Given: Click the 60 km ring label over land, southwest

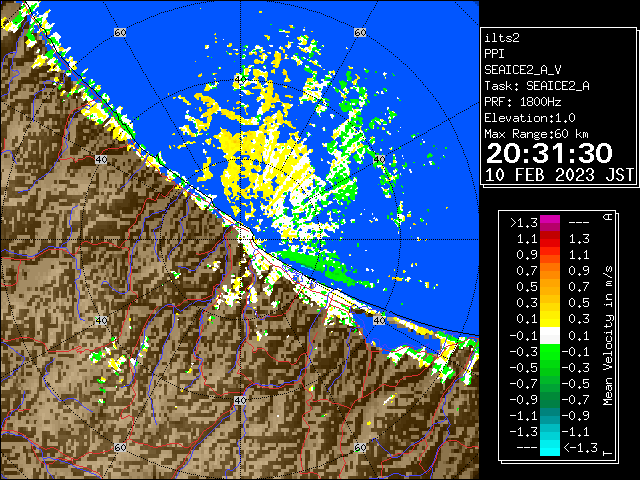Looking at the screenshot, I should (120, 447).
